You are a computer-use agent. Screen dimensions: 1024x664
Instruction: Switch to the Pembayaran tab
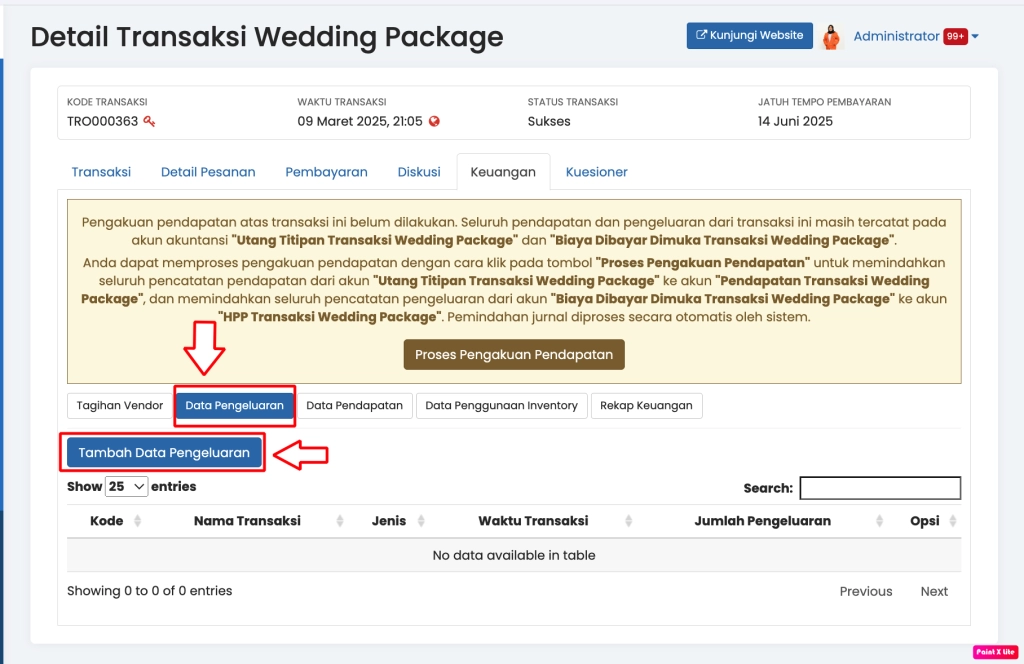click(326, 172)
